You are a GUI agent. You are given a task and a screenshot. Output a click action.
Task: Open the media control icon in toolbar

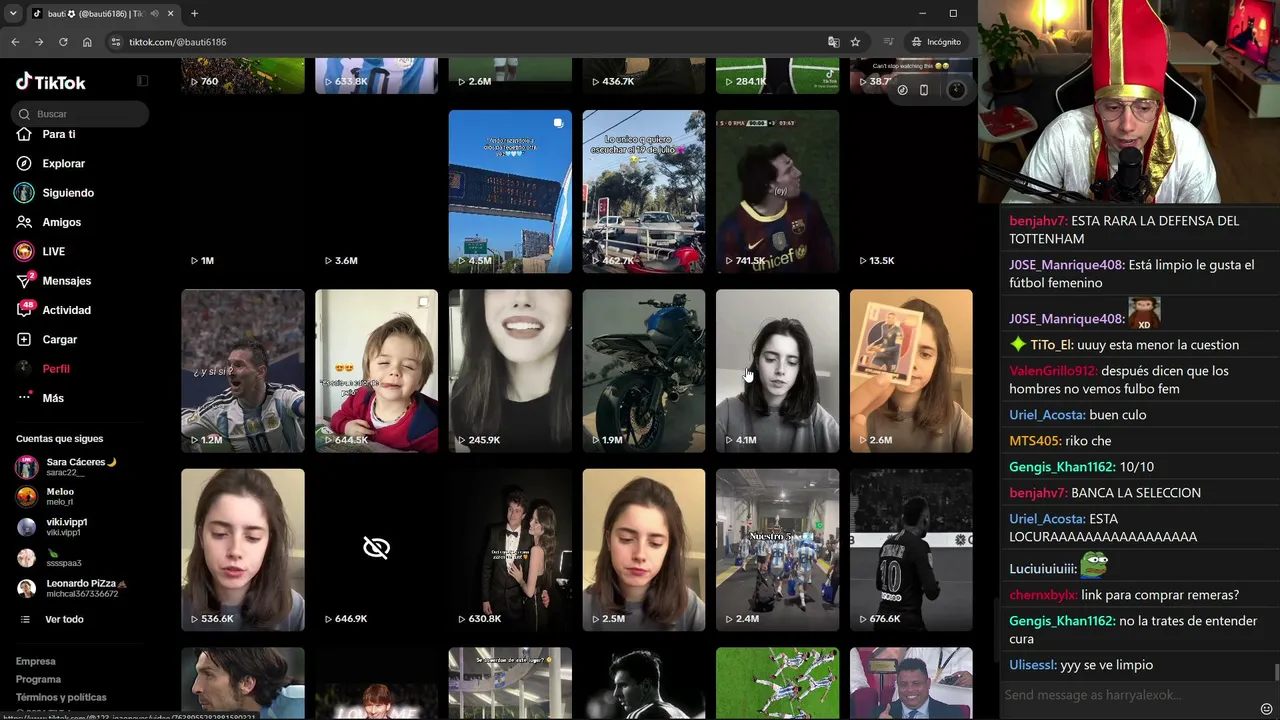pos(888,42)
